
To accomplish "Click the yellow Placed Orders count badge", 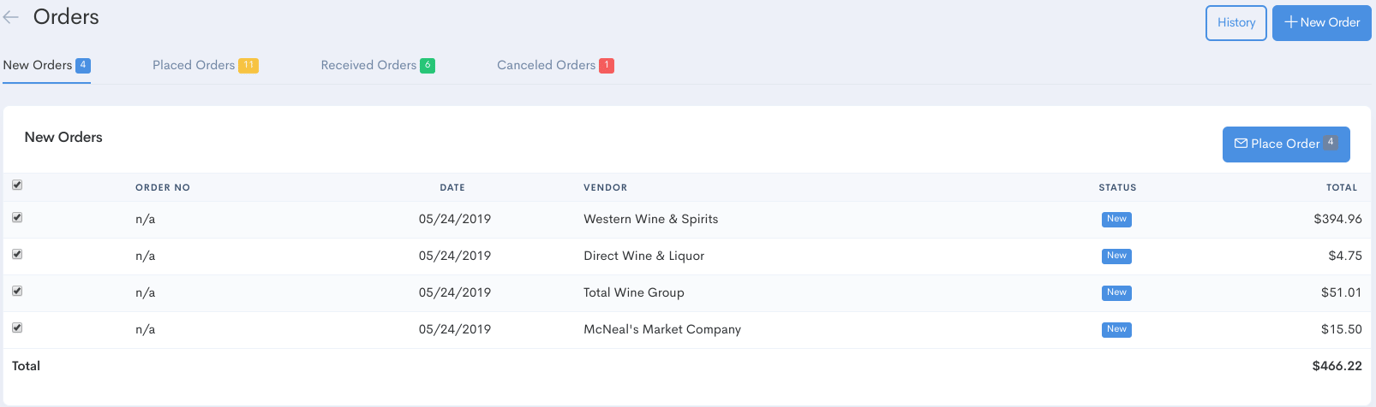I will (248, 66).
